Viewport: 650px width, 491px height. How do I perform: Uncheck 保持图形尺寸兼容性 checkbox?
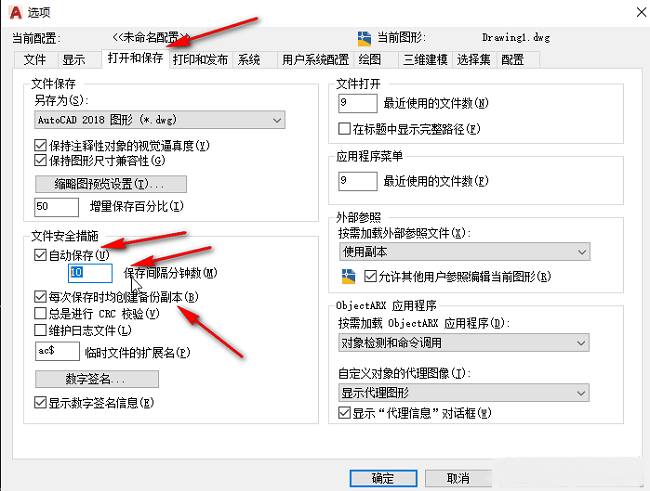[x=40, y=160]
